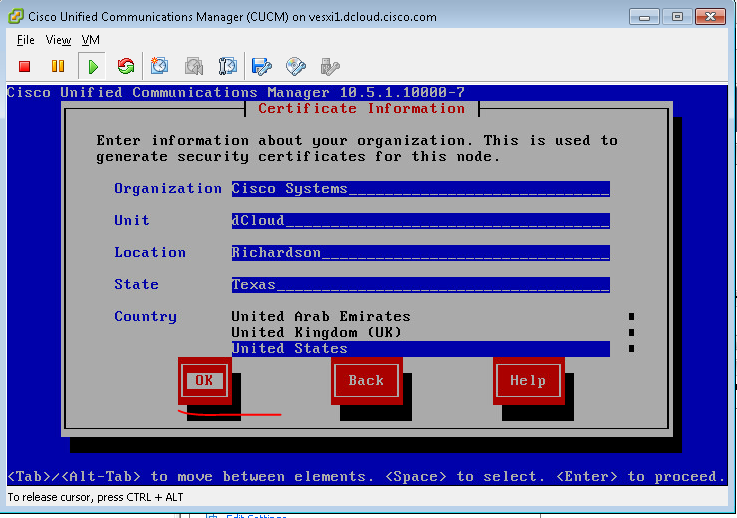This screenshot has width=737, height=518.
Task: Select United Arab Emirates in Country list
Action: tap(321, 316)
